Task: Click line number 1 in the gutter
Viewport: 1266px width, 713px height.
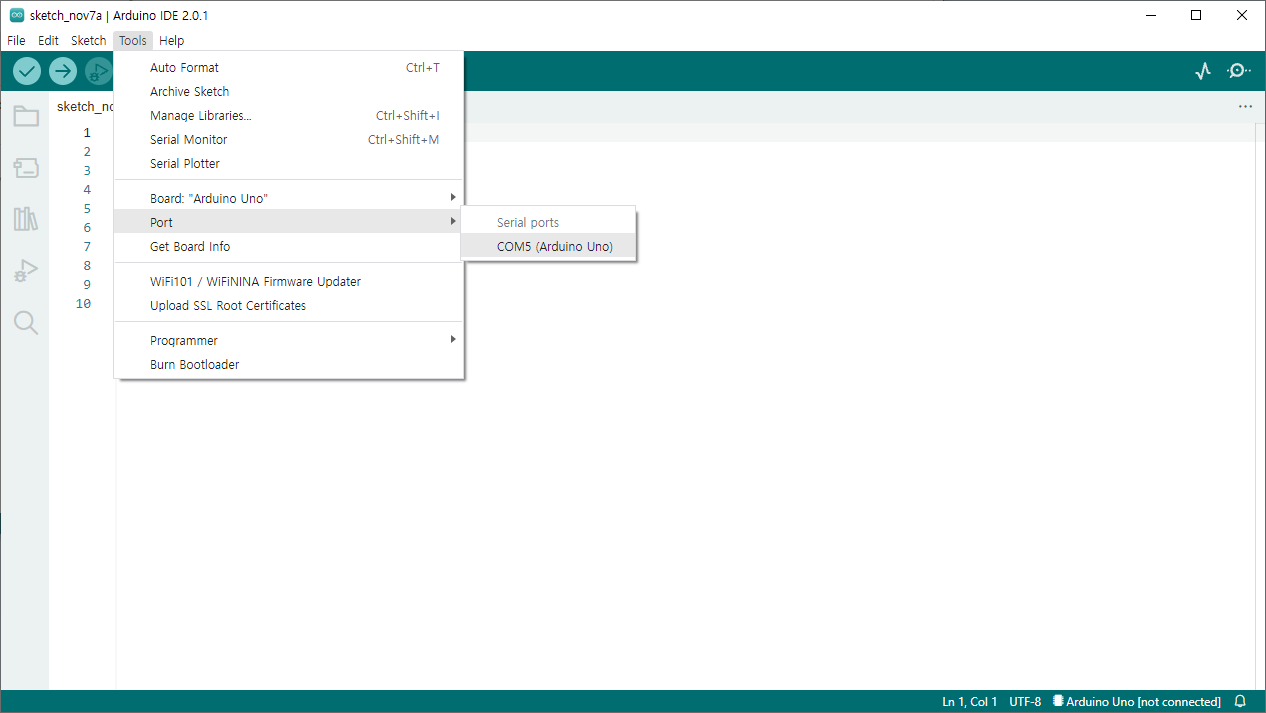Action: point(87,133)
